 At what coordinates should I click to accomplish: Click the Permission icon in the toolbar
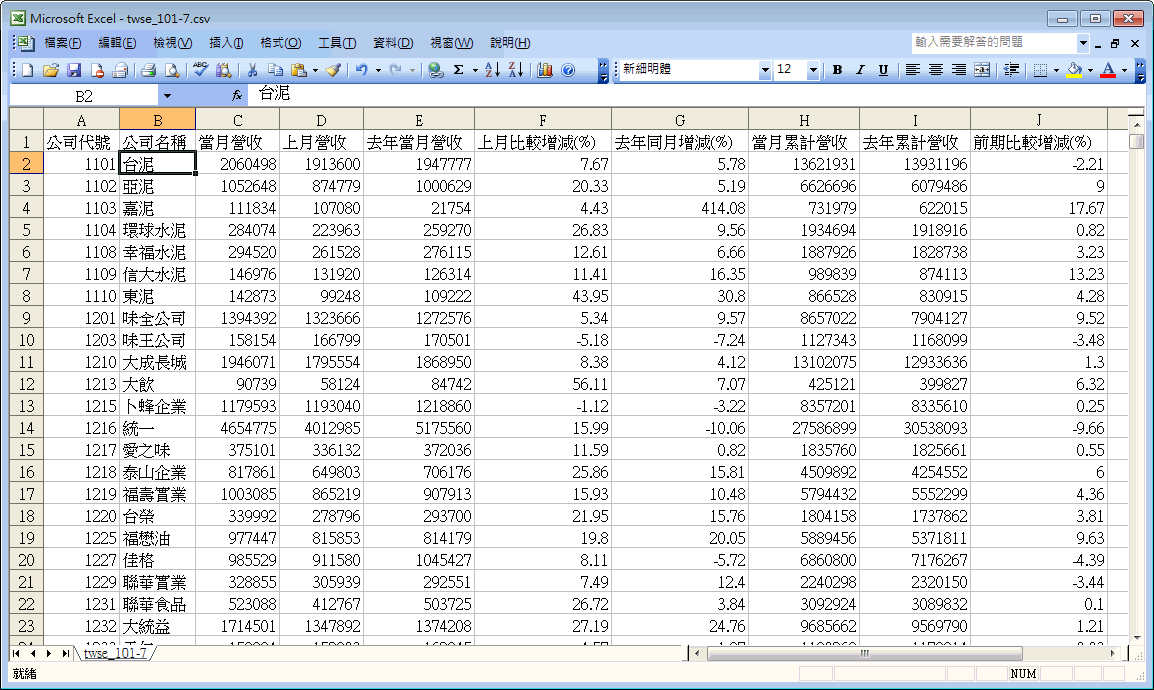[96, 70]
